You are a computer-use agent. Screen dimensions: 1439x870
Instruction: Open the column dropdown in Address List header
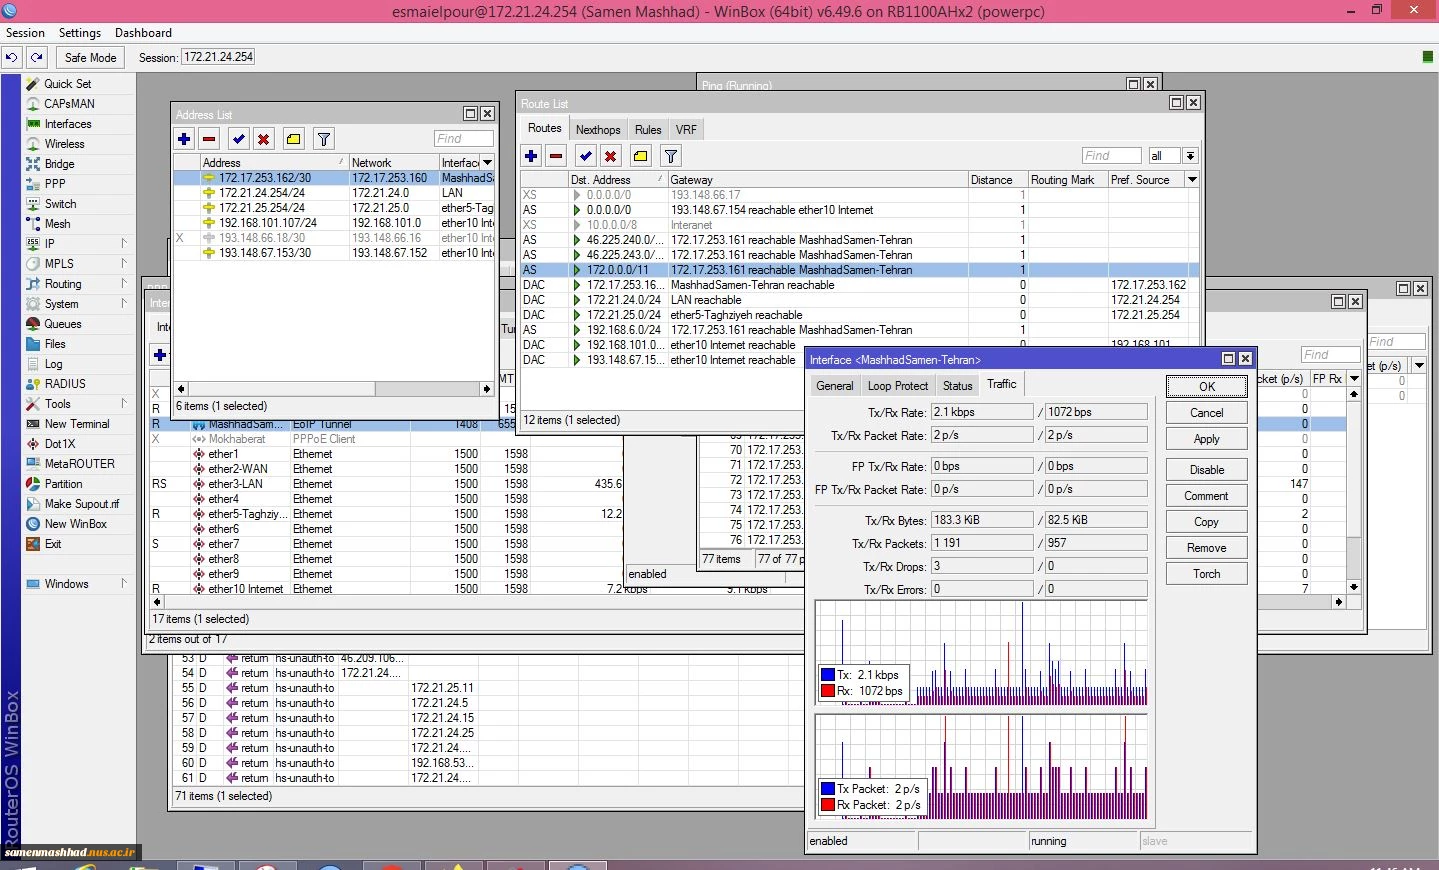click(488, 162)
